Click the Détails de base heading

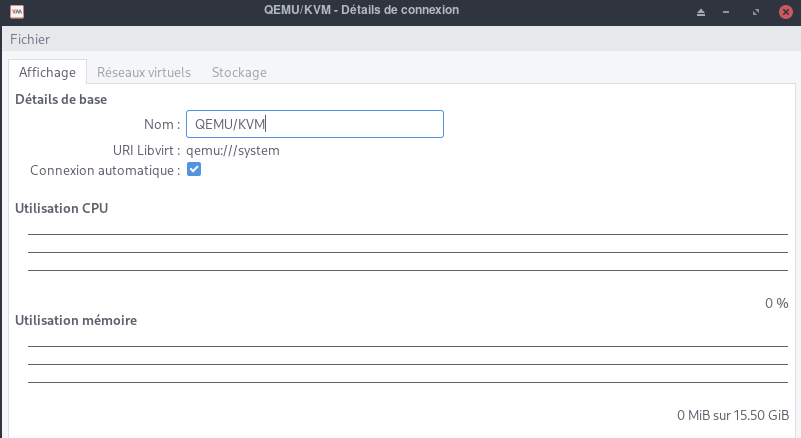[x=62, y=99]
